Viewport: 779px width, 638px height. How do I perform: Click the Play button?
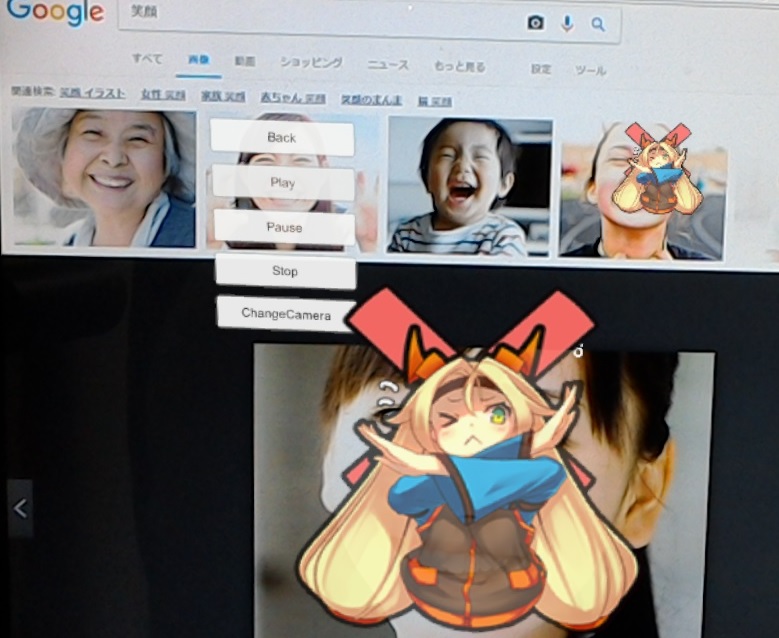point(283,182)
